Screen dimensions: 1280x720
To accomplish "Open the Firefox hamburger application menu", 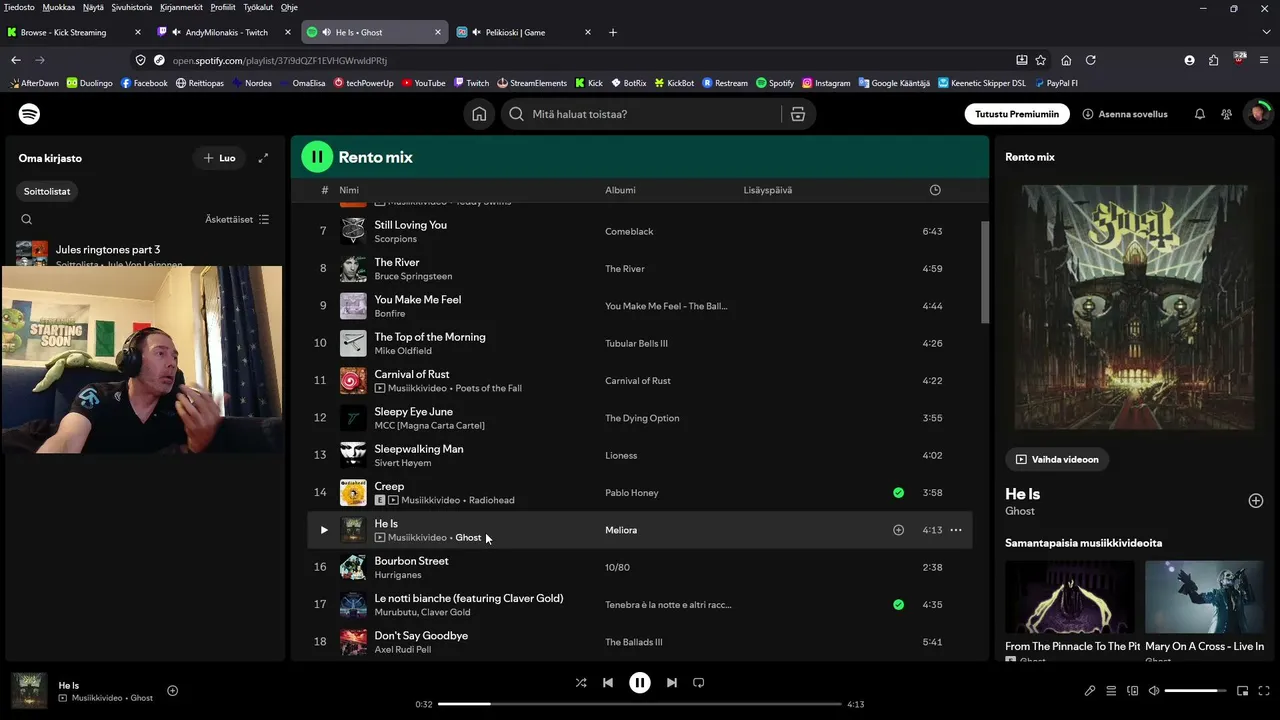I will click(1264, 60).
